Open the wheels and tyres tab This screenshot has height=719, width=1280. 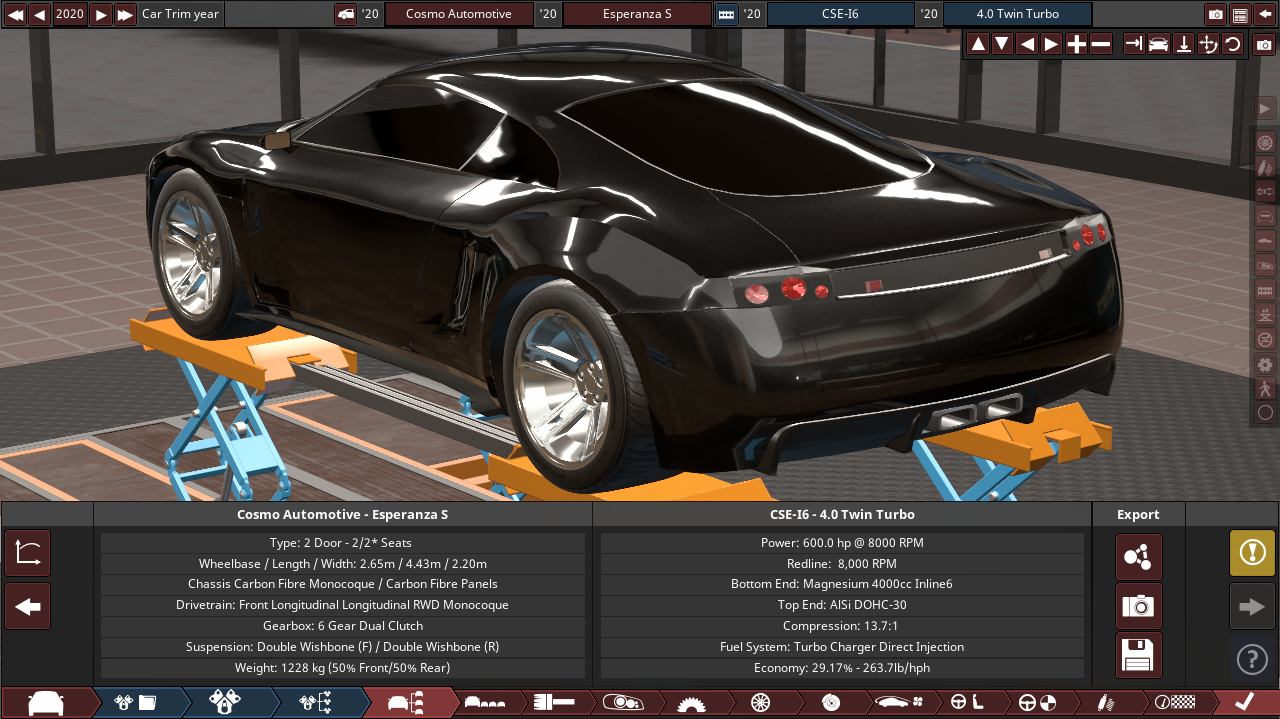[x=760, y=702]
